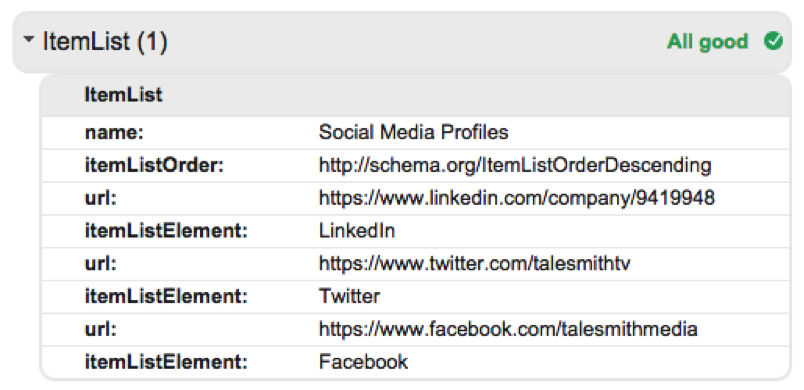Viewport: 804px width, 390px height.
Task: Select the itemListOrder: property label
Action: point(154,166)
